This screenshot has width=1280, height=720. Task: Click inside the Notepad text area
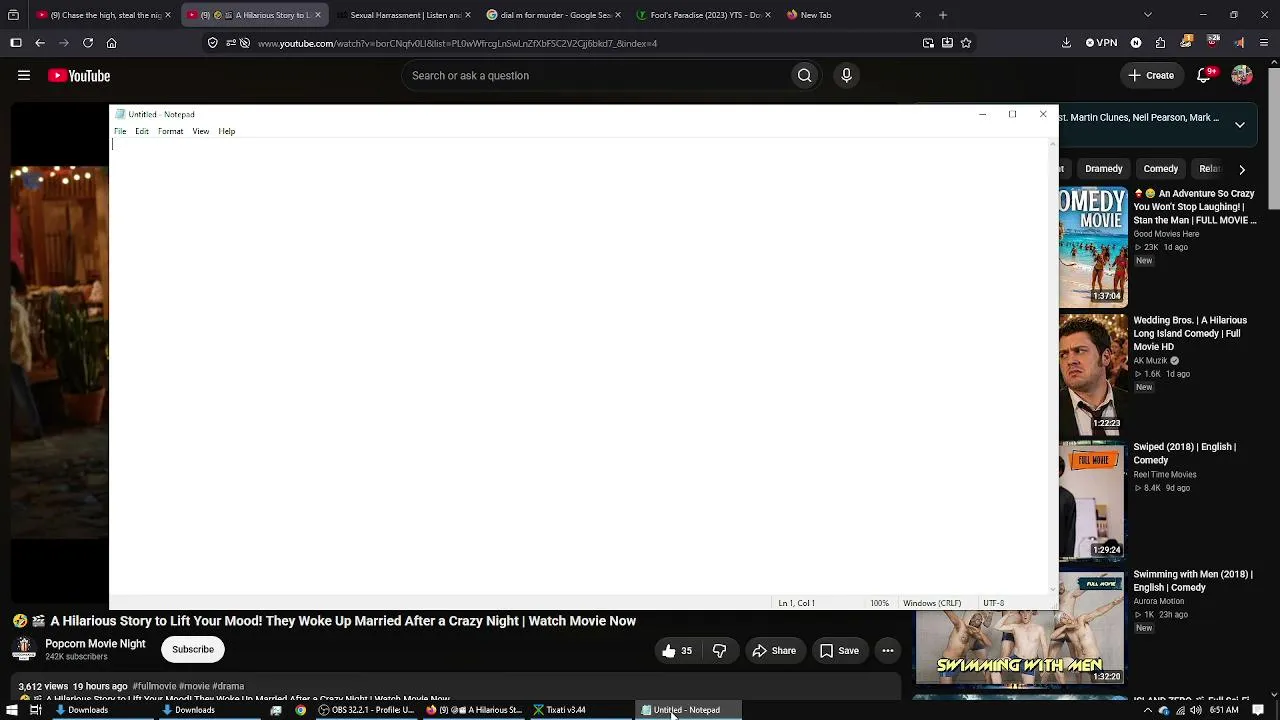tap(579, 366)
